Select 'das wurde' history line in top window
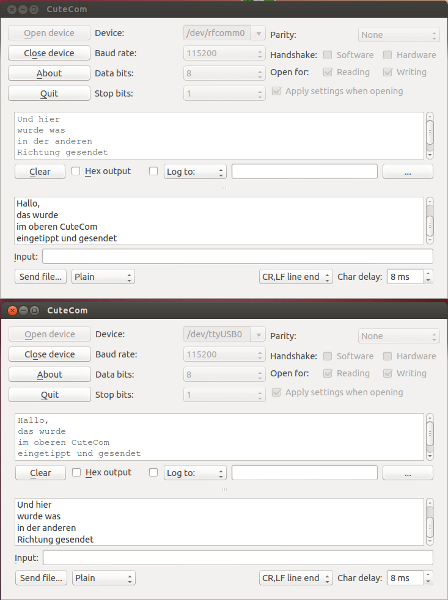The height and width of the screenshot is (600, 448). [x=37, y=215]
